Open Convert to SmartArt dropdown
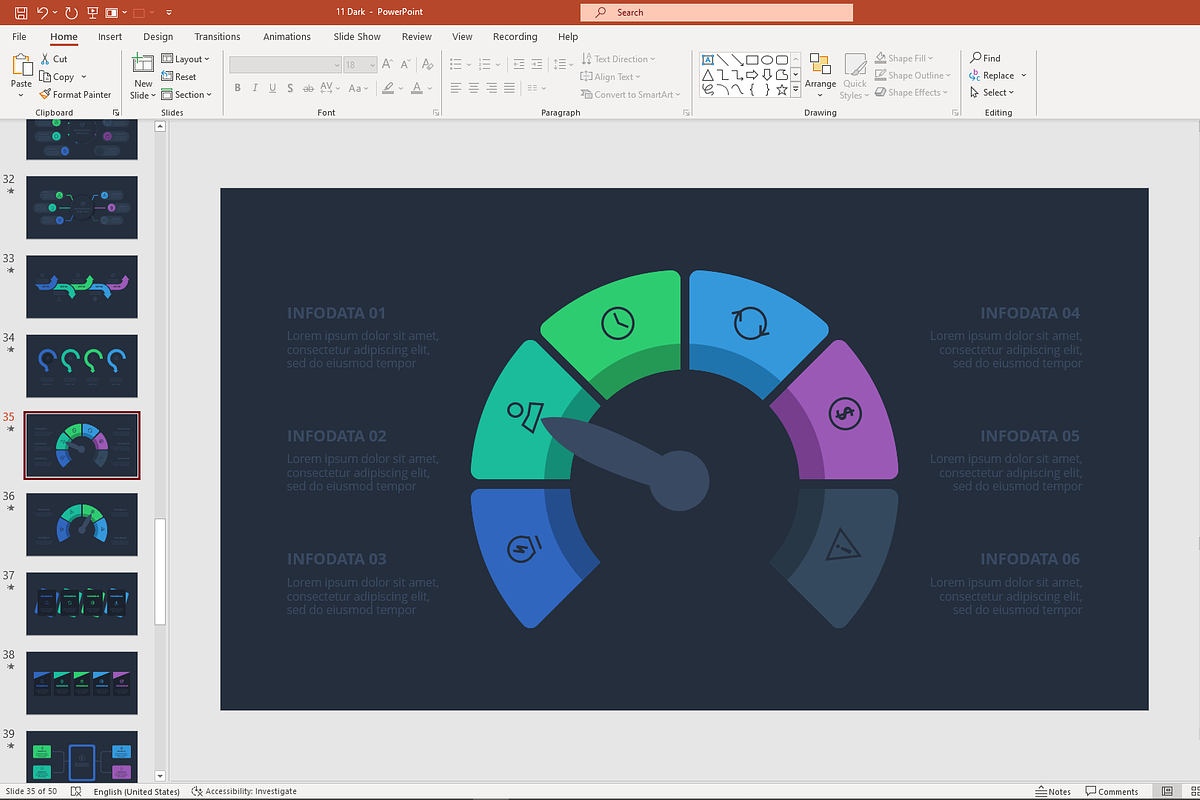 pyautogui.click(x=630, y=95)
